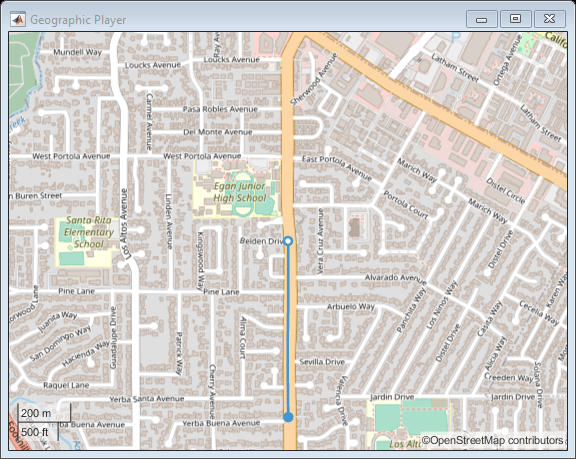This screenshot has height=459, width=576.
Task: Click the Sevilla Drive street label
Action: click(322, 362)
